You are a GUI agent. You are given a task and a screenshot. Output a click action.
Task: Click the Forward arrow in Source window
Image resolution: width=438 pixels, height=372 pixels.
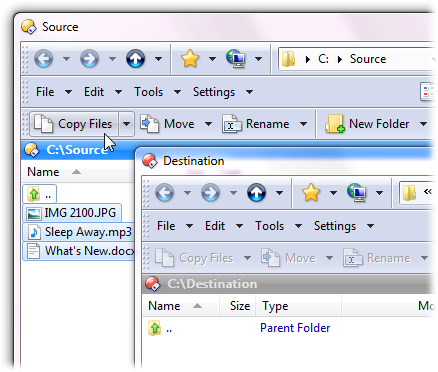[89, 59]
